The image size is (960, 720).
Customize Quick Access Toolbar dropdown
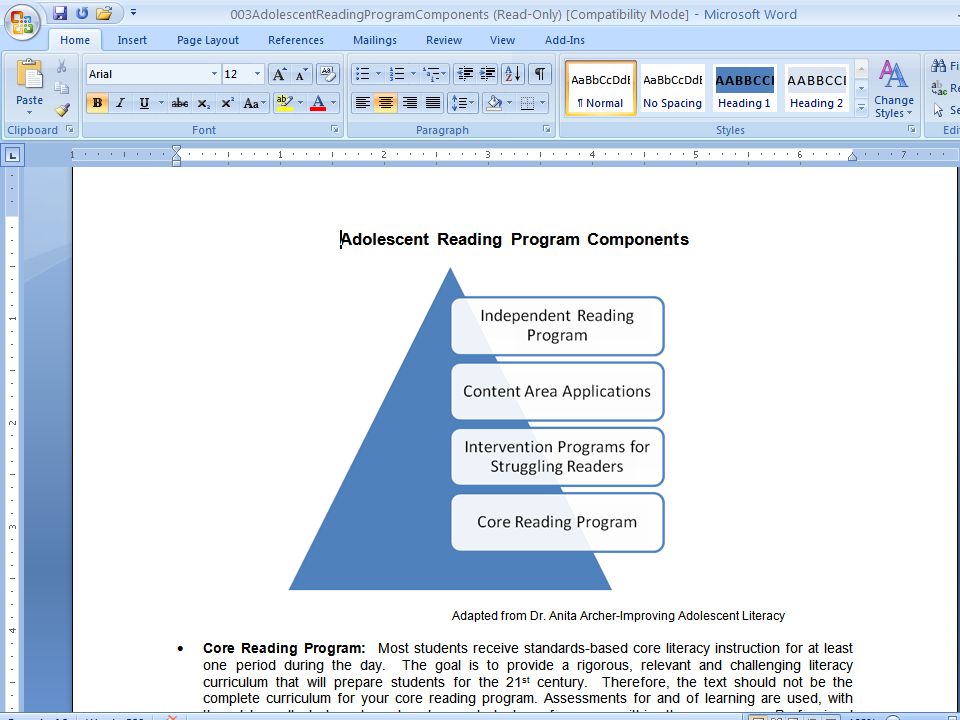coord(133,12)
